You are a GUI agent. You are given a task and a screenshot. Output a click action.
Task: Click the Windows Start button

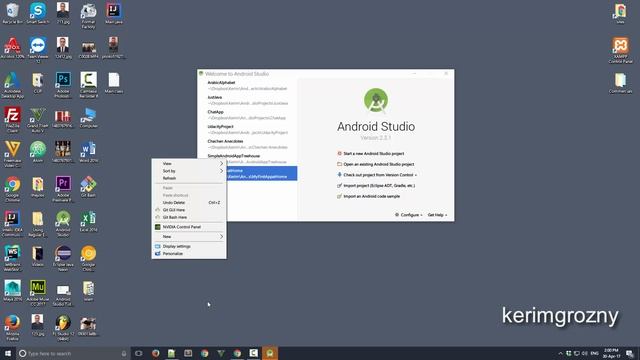coord(8,353)
